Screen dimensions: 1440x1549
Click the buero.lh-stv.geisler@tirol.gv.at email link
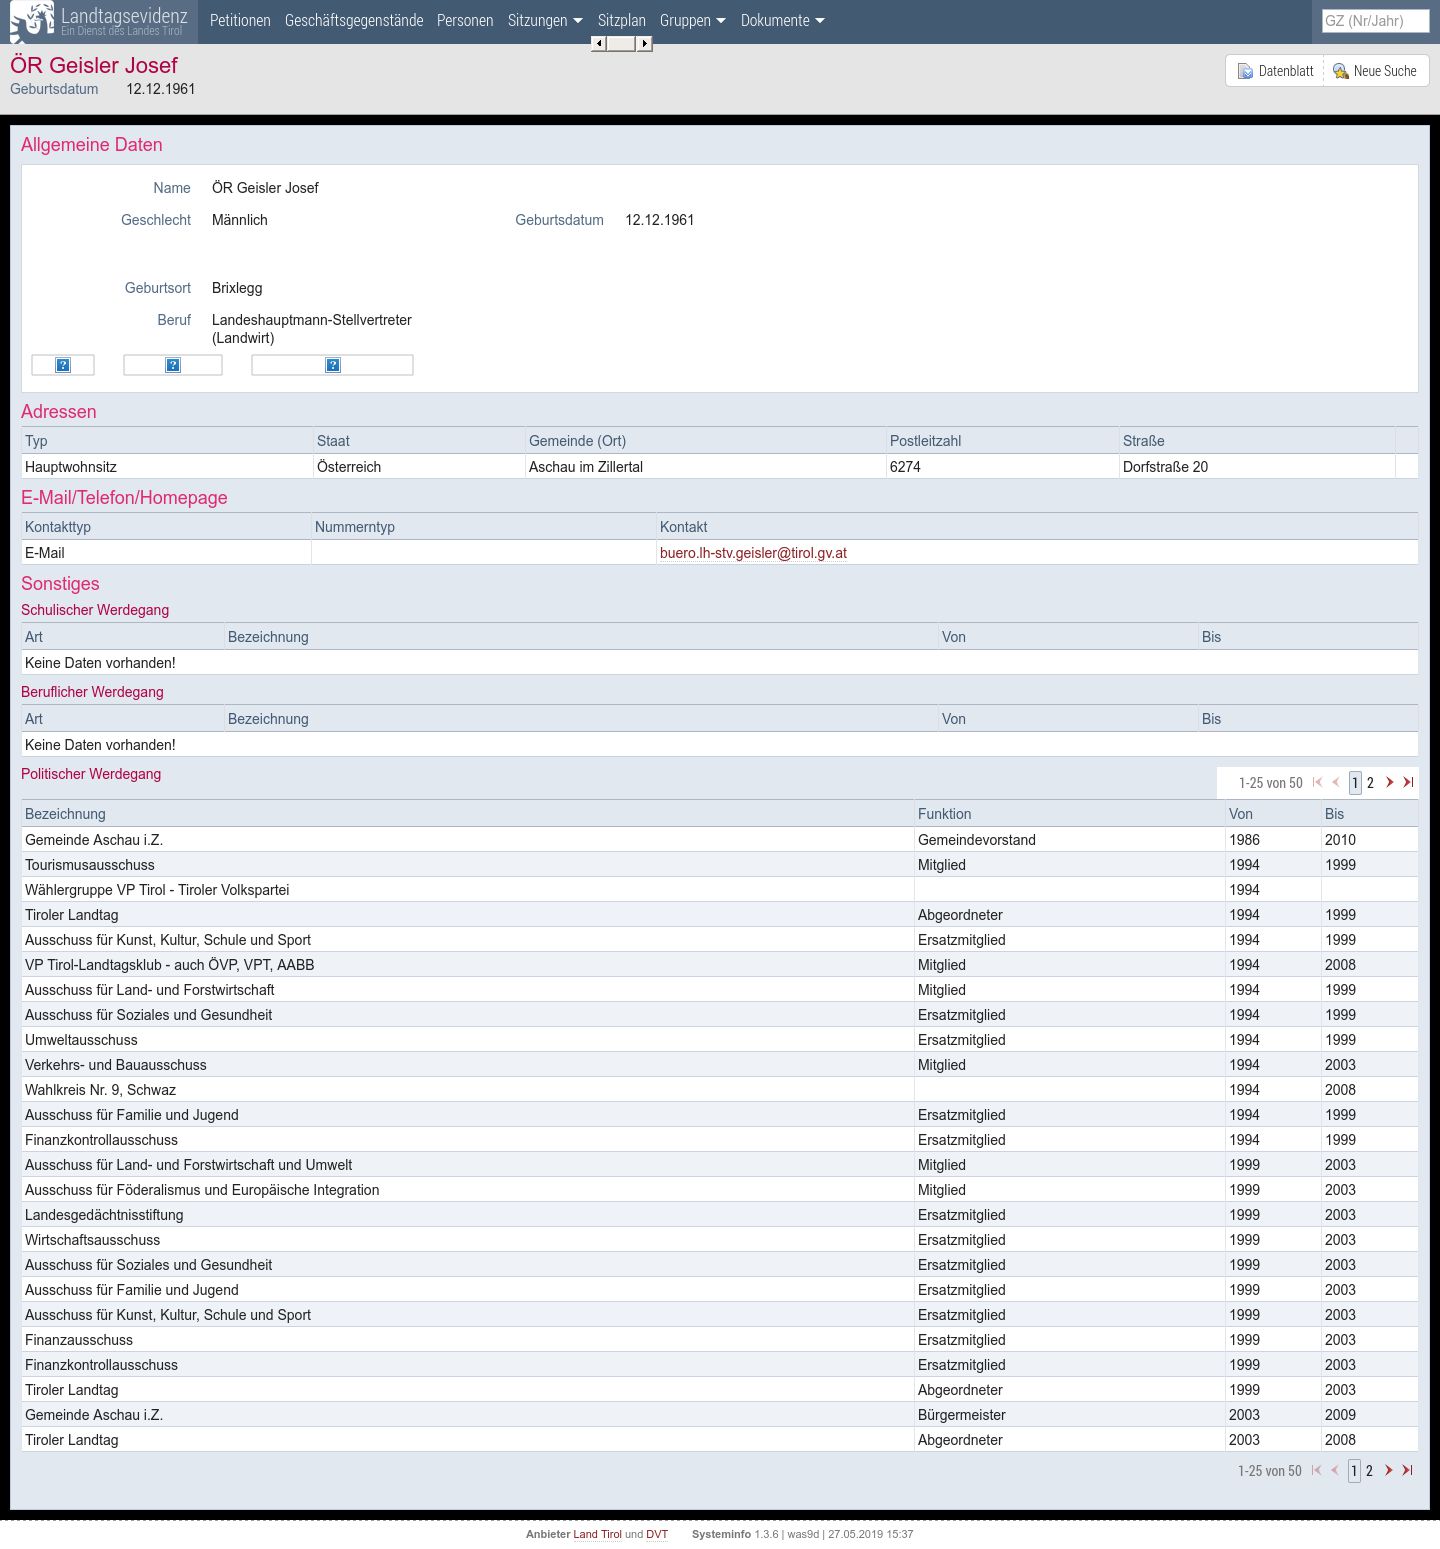click(x=753, y=553)
